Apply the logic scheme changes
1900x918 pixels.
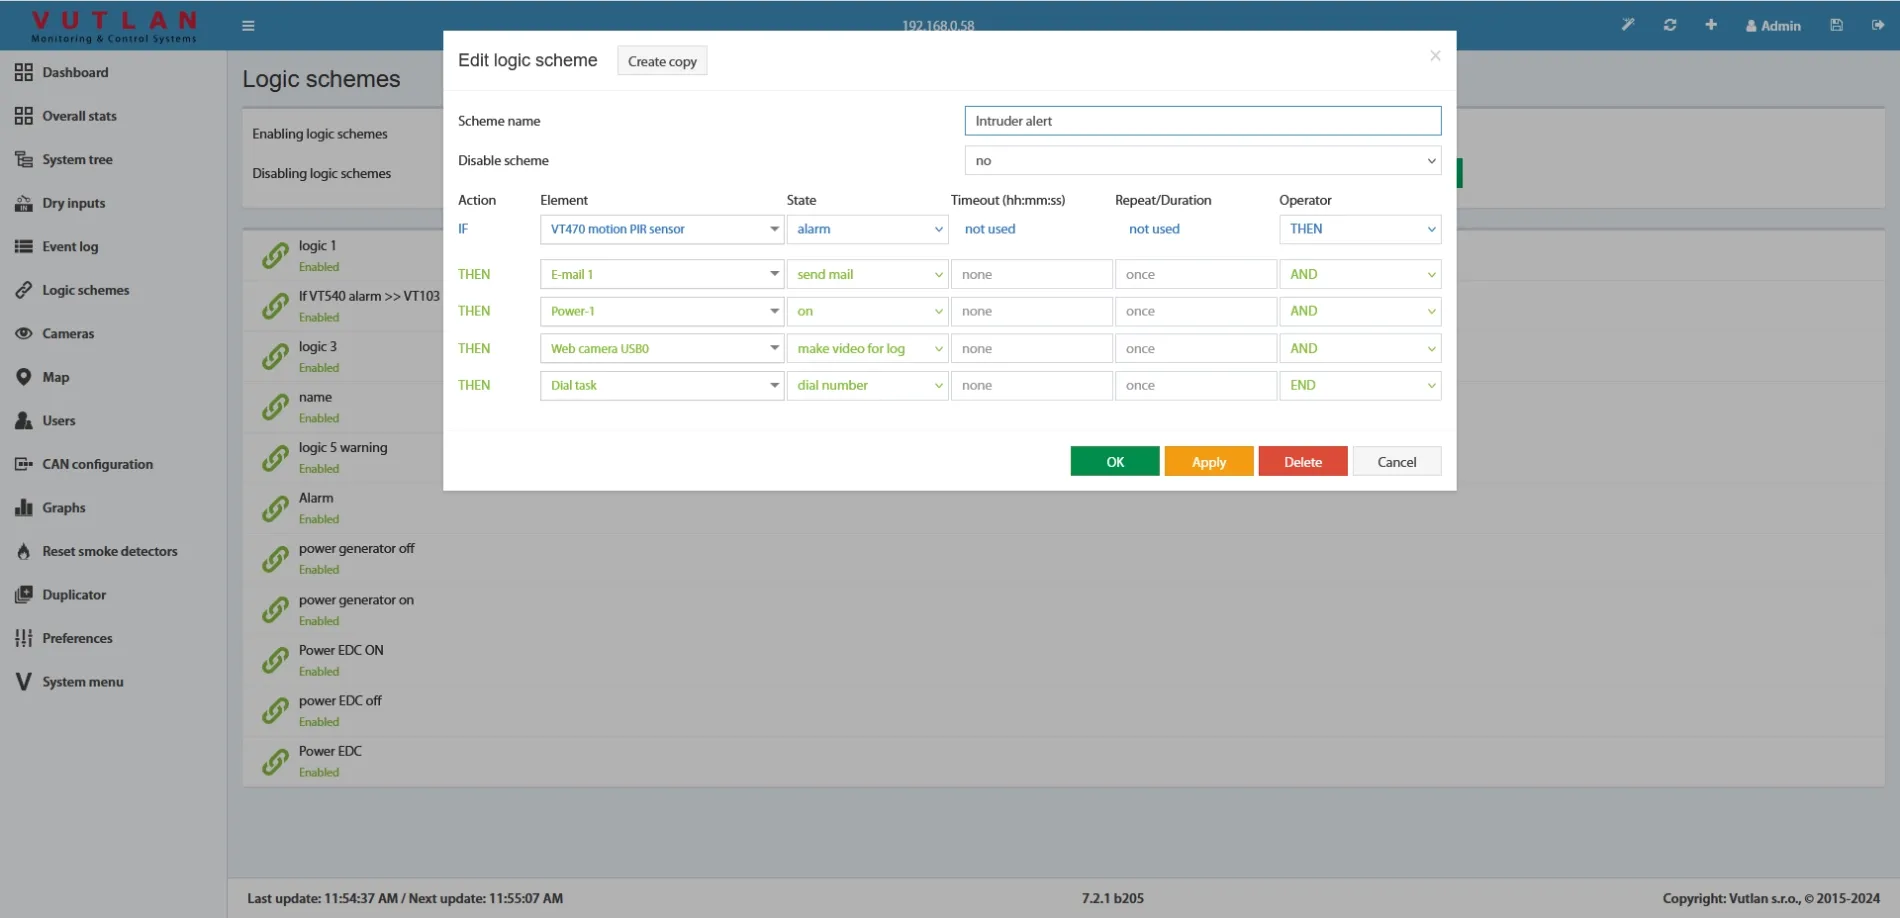(x=1208, y=461)
